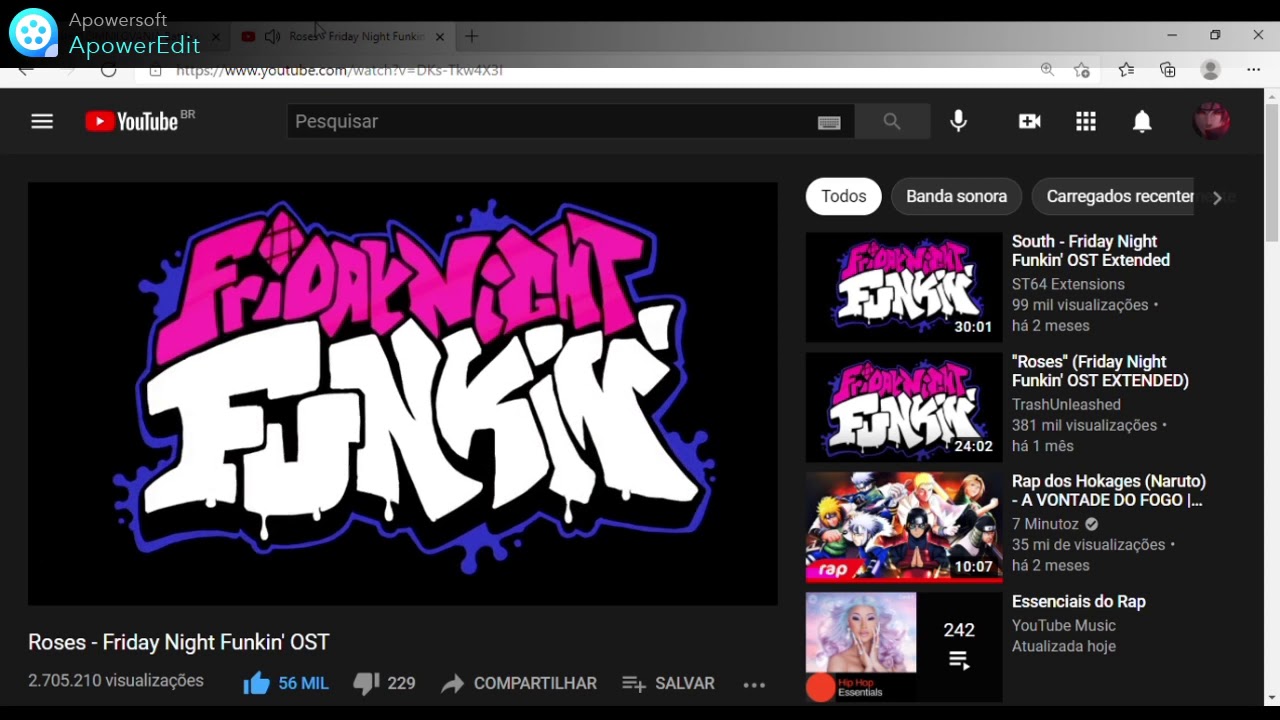
Task: Share the video via COMPARTILHAR
Action: pyautogui.click(x=519, y=683)
